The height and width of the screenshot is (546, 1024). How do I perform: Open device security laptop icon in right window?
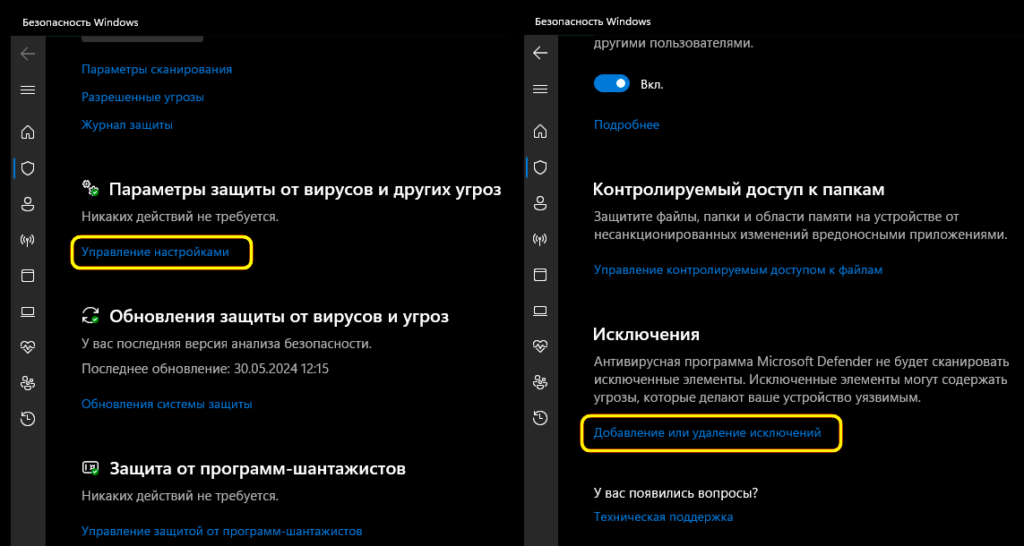tap(540, 312)
